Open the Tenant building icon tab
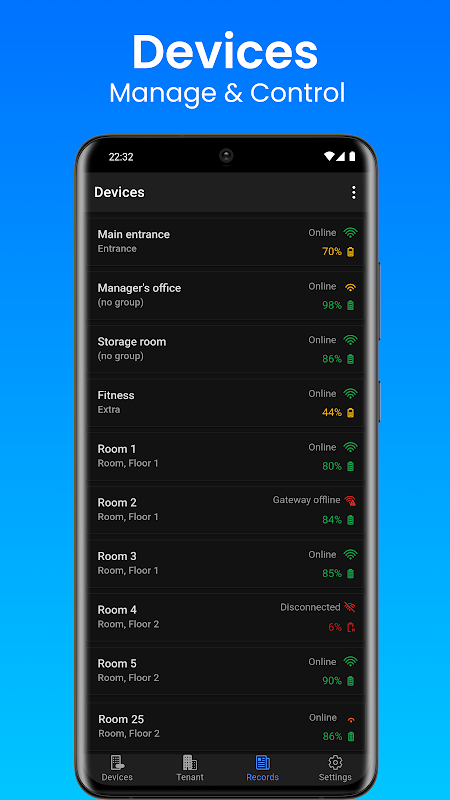Viewport: 450px width, 800px height. 190,763
